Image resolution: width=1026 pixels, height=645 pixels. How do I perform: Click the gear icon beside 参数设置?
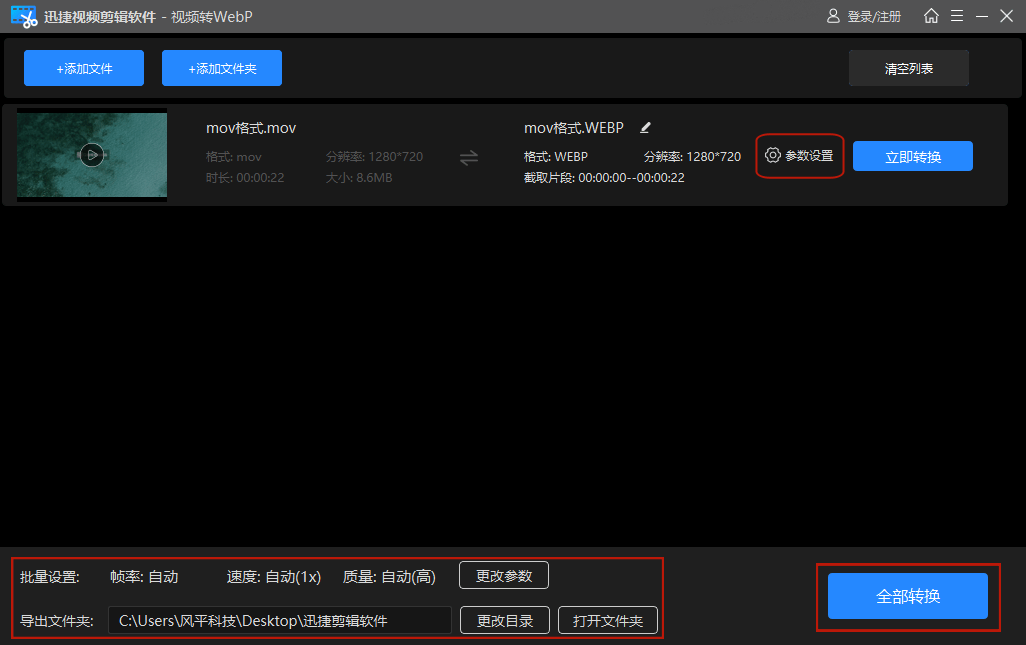click(773, 155)
